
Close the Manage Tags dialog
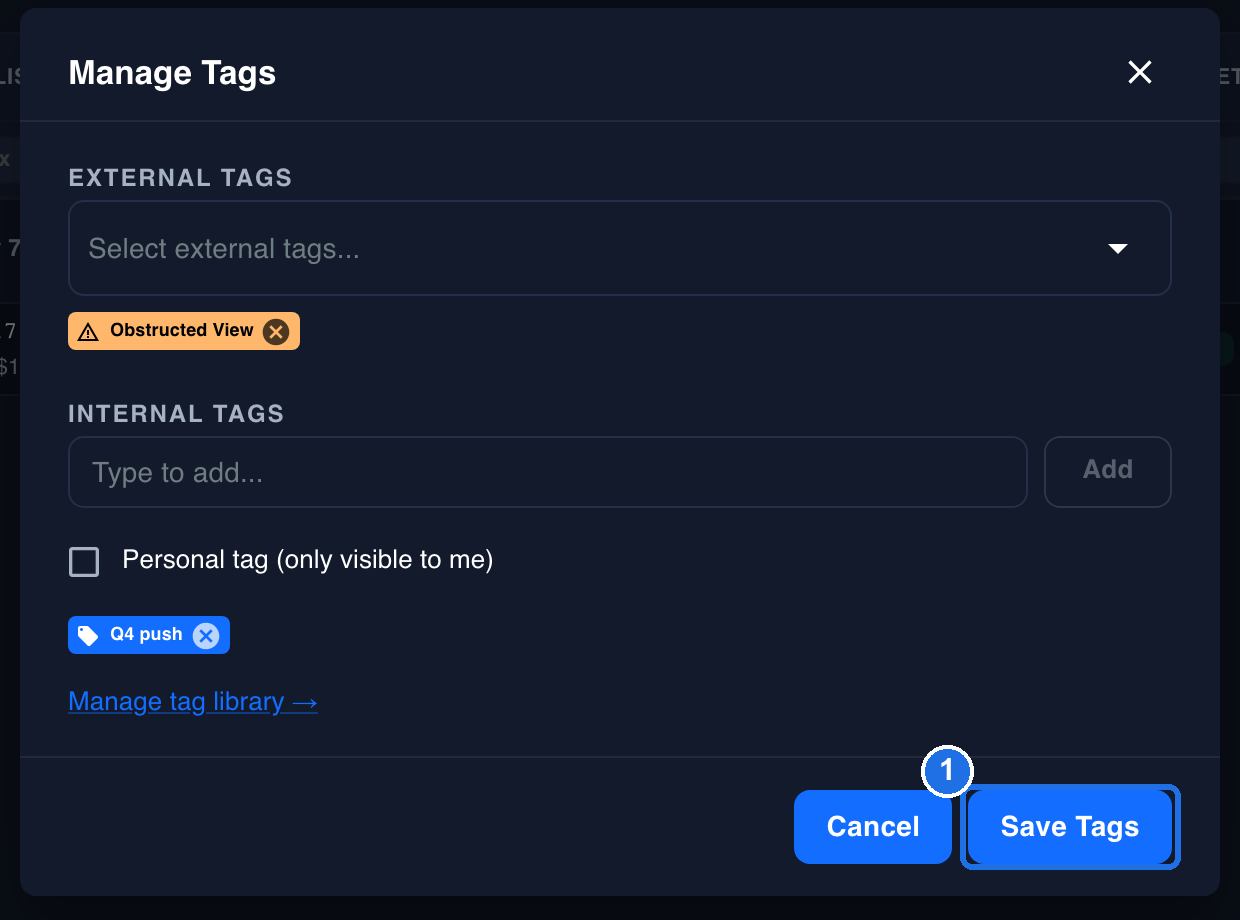click(1140, 72)
